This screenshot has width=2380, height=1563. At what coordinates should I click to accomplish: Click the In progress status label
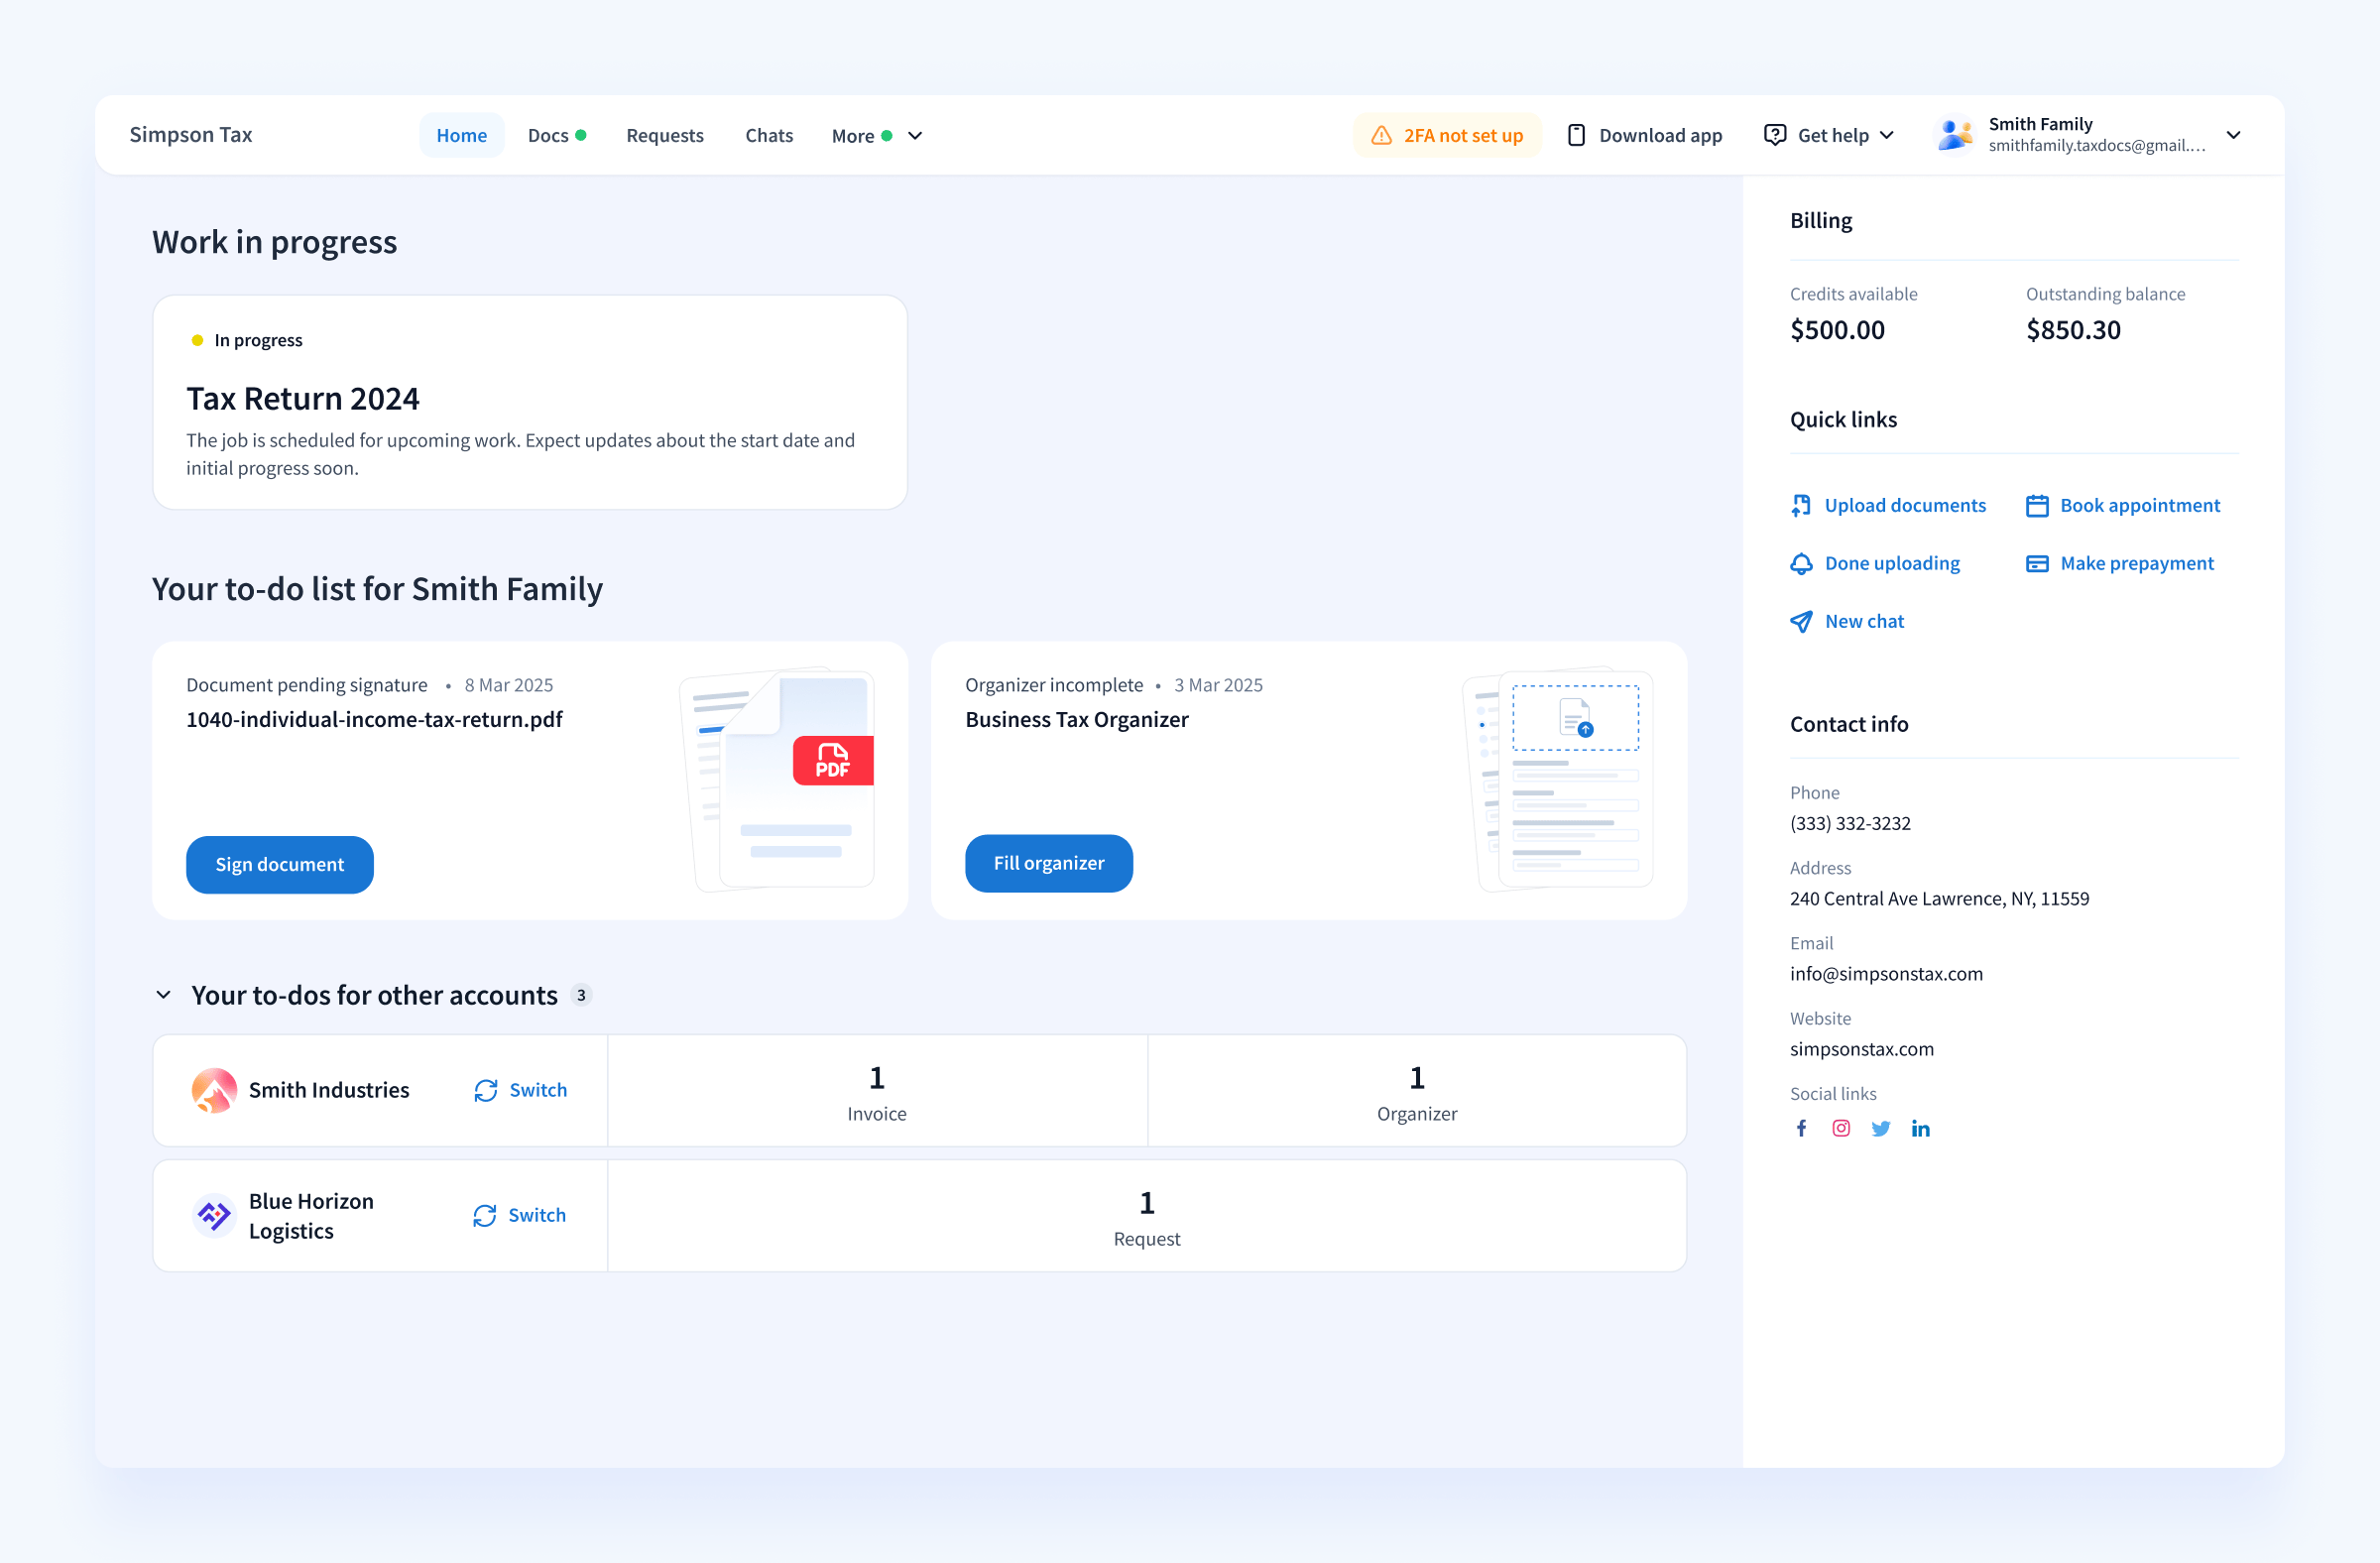click(258, 341)
